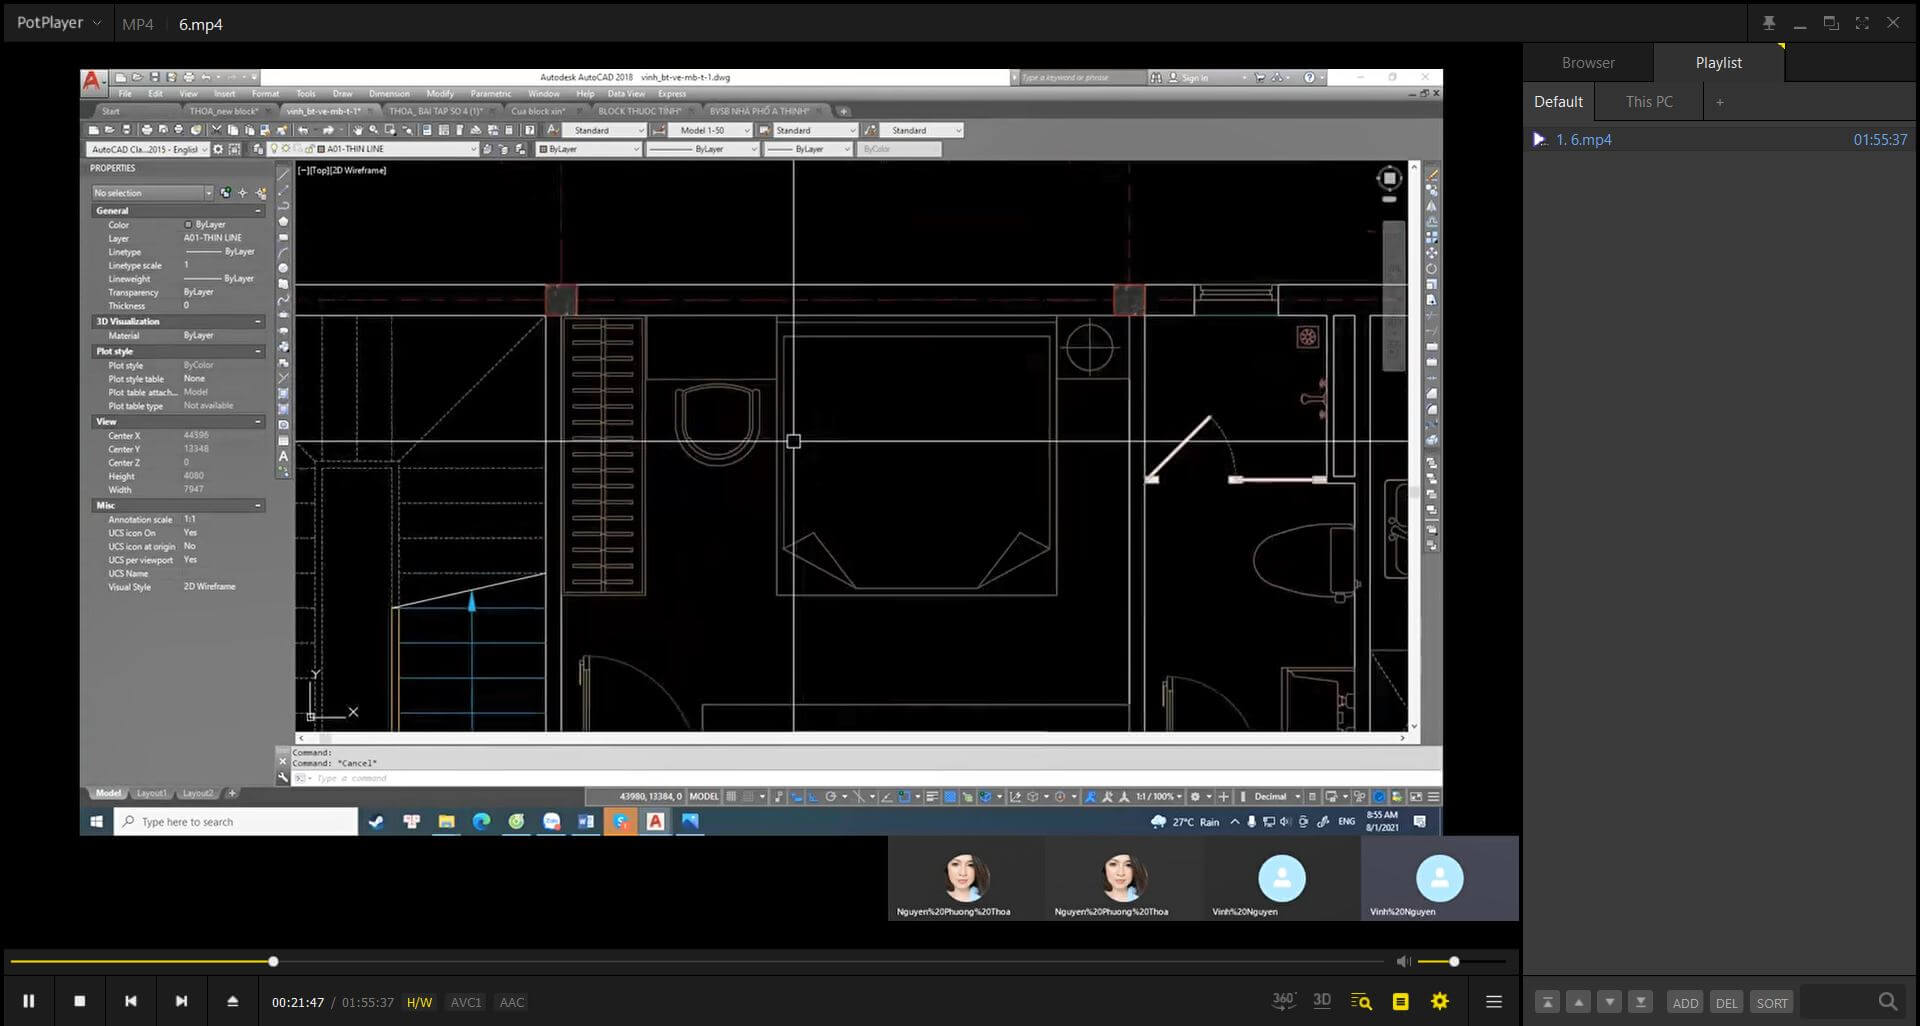
Task: Switch to the Browser tab
Action: pyautogui.click(x=1589, y=62)
